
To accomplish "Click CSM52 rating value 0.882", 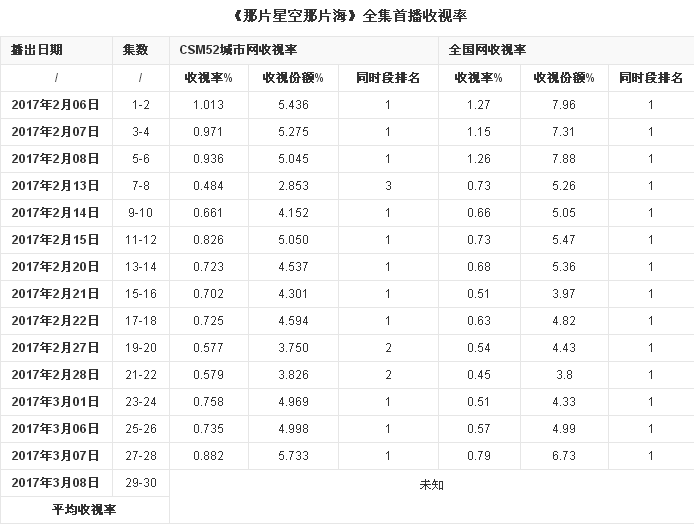I will click(208, 456).
